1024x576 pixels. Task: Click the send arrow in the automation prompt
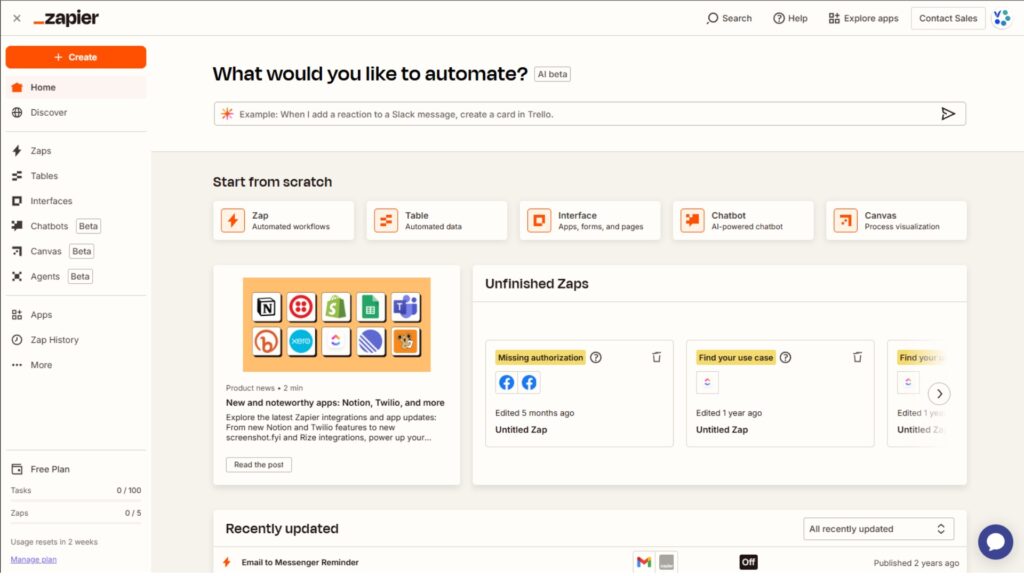[947, 114]
